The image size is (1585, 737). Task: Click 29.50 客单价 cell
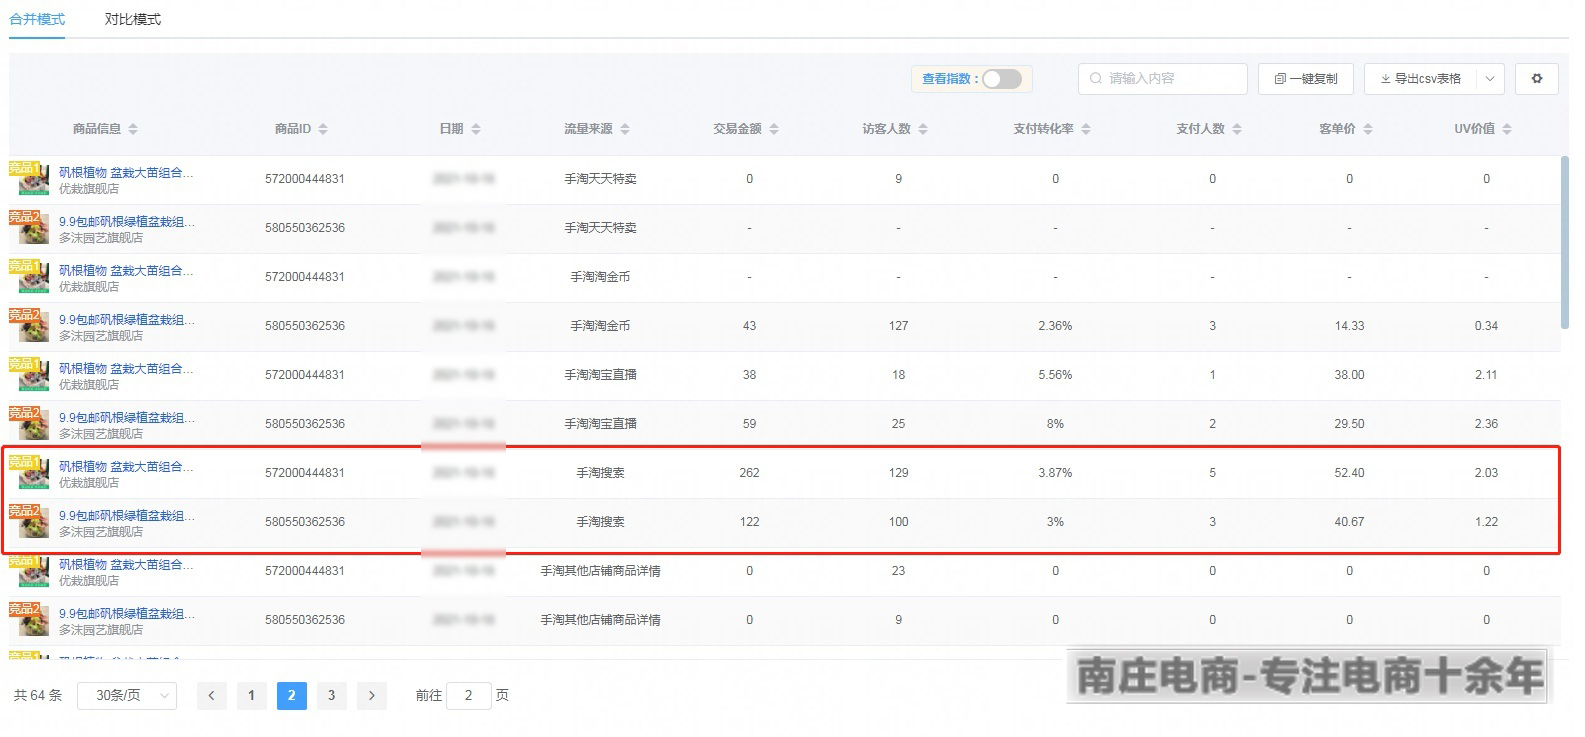point(1349,424)
